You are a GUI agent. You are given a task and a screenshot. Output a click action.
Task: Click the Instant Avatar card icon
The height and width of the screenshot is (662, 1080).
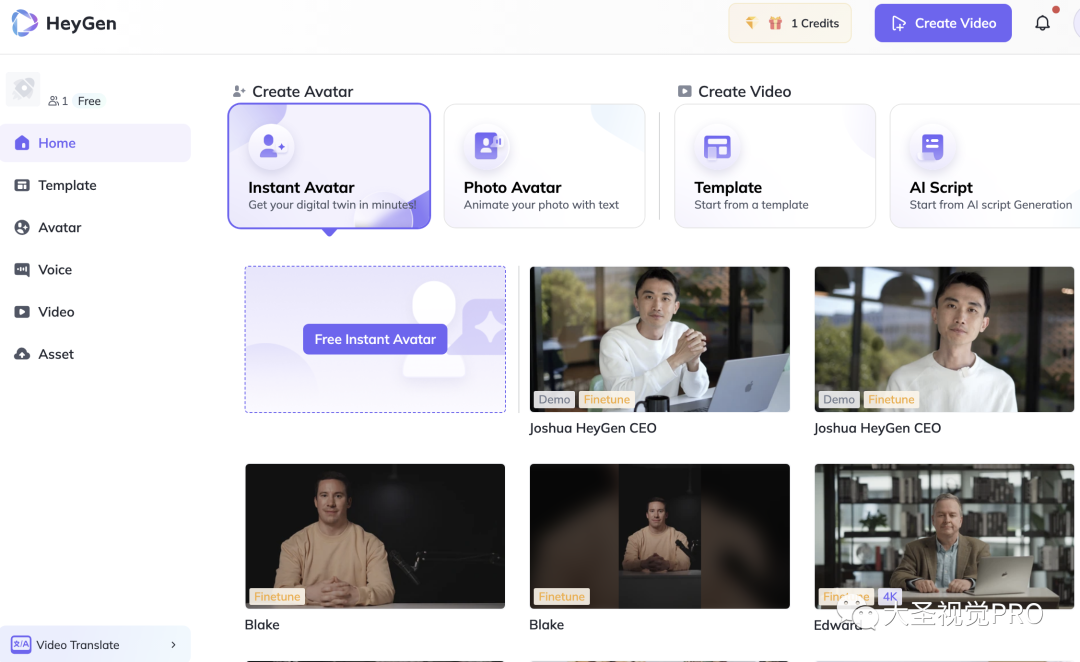coord(271,147)
